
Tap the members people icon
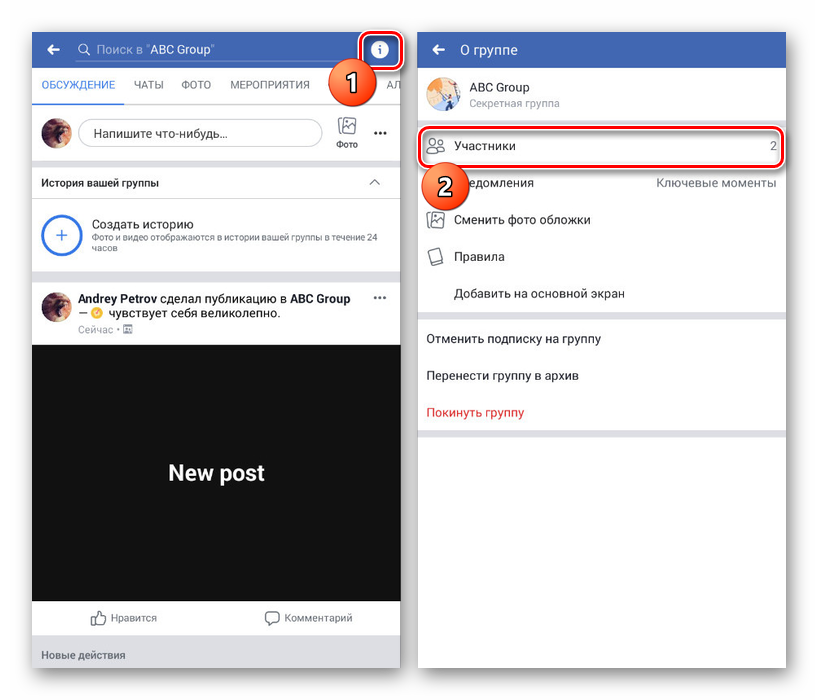coord(436,146)
